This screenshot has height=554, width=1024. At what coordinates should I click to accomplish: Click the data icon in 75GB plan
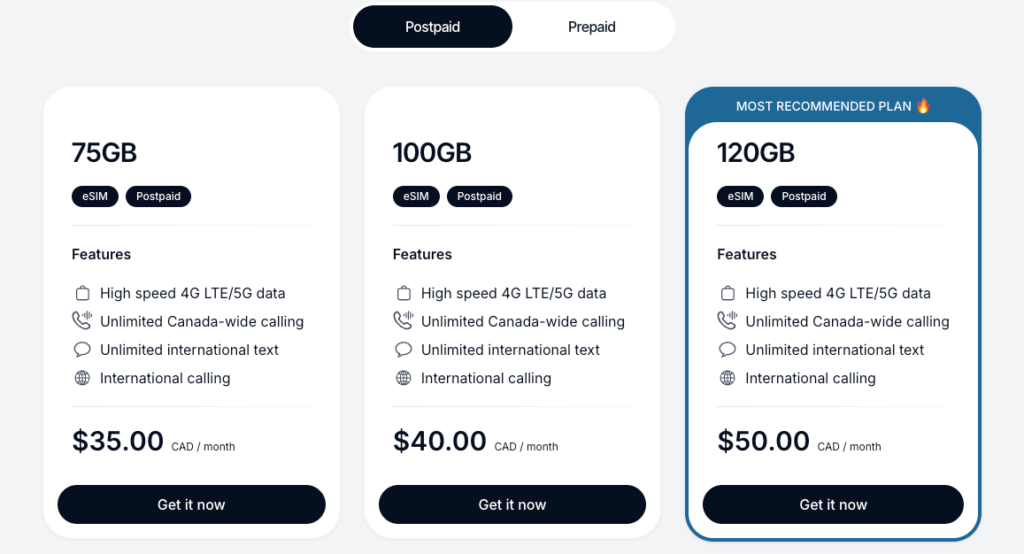point(82,294)
